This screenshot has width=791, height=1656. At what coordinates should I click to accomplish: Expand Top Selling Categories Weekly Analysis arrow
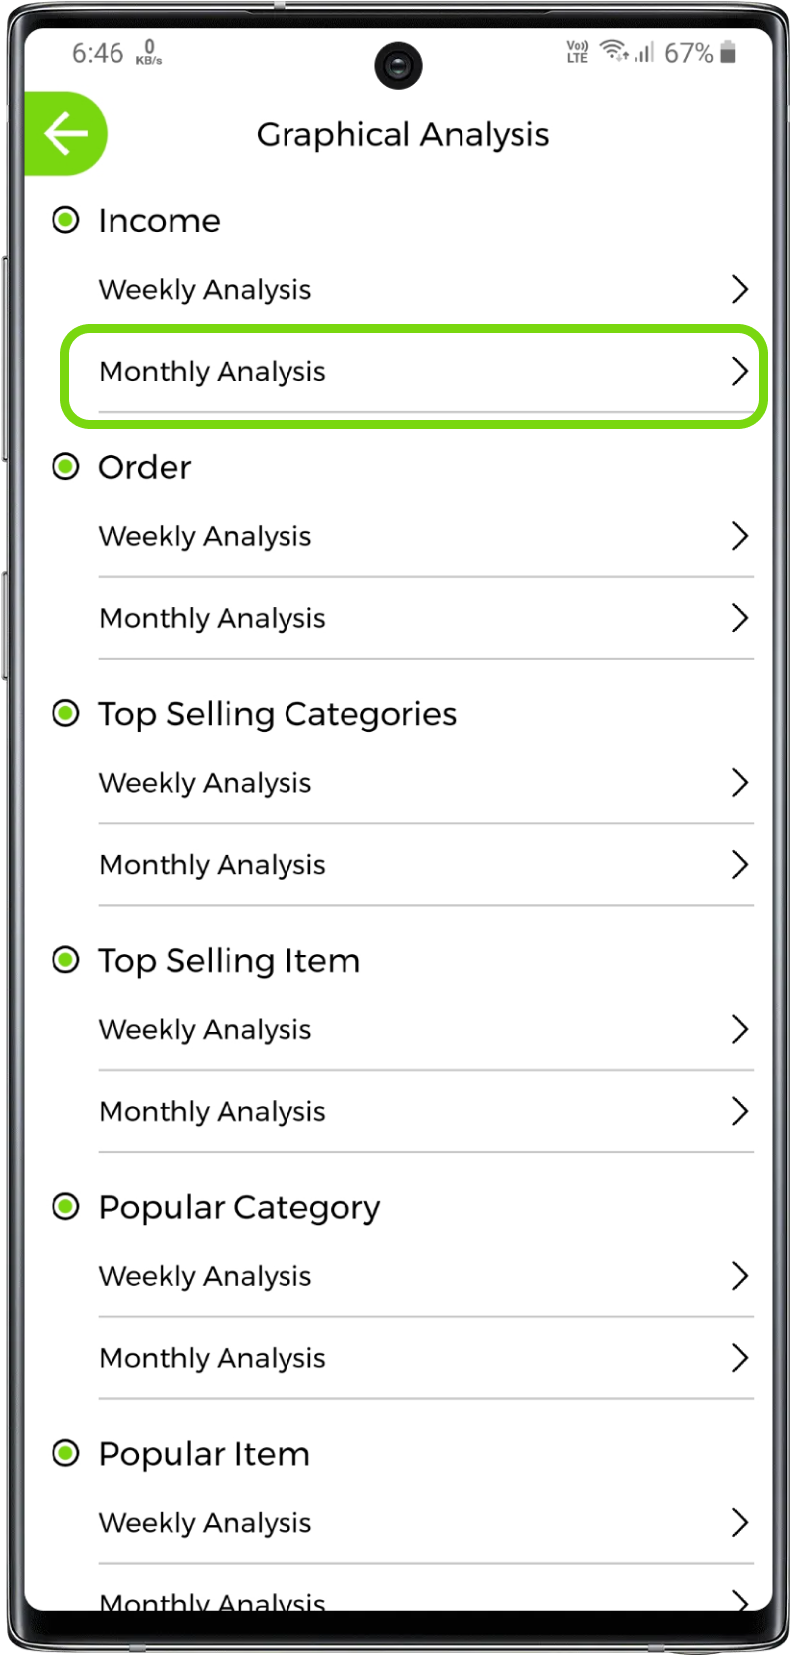(739, 782)
